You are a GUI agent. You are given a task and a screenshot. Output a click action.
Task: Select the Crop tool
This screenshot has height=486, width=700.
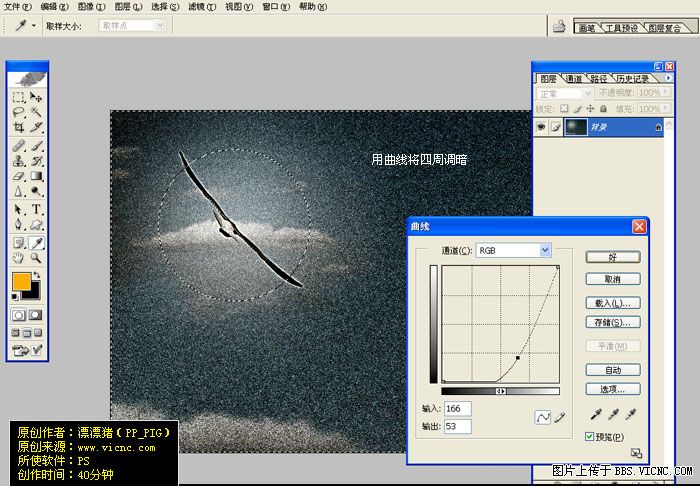click(x=18, y=127)
